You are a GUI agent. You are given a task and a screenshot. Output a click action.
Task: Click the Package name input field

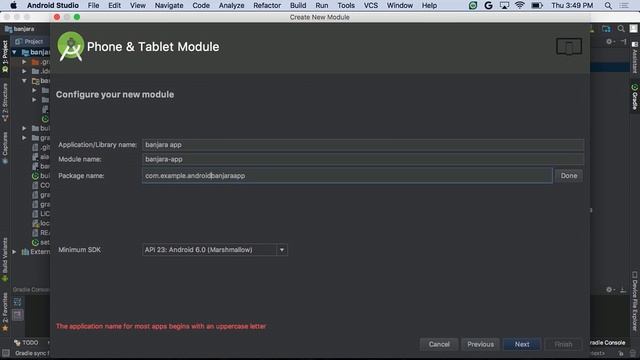pos(347,176)
